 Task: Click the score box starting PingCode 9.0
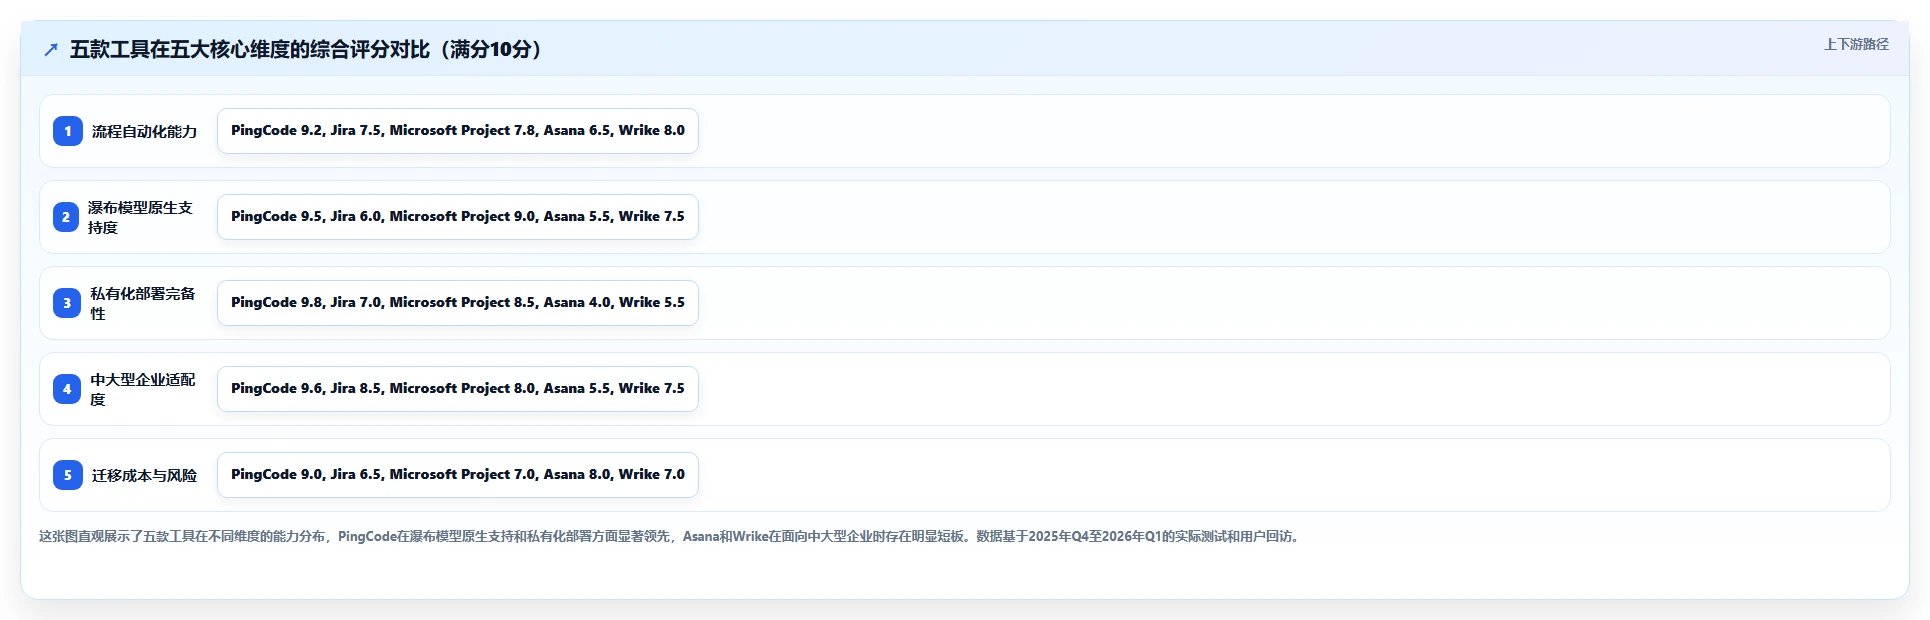458,475
